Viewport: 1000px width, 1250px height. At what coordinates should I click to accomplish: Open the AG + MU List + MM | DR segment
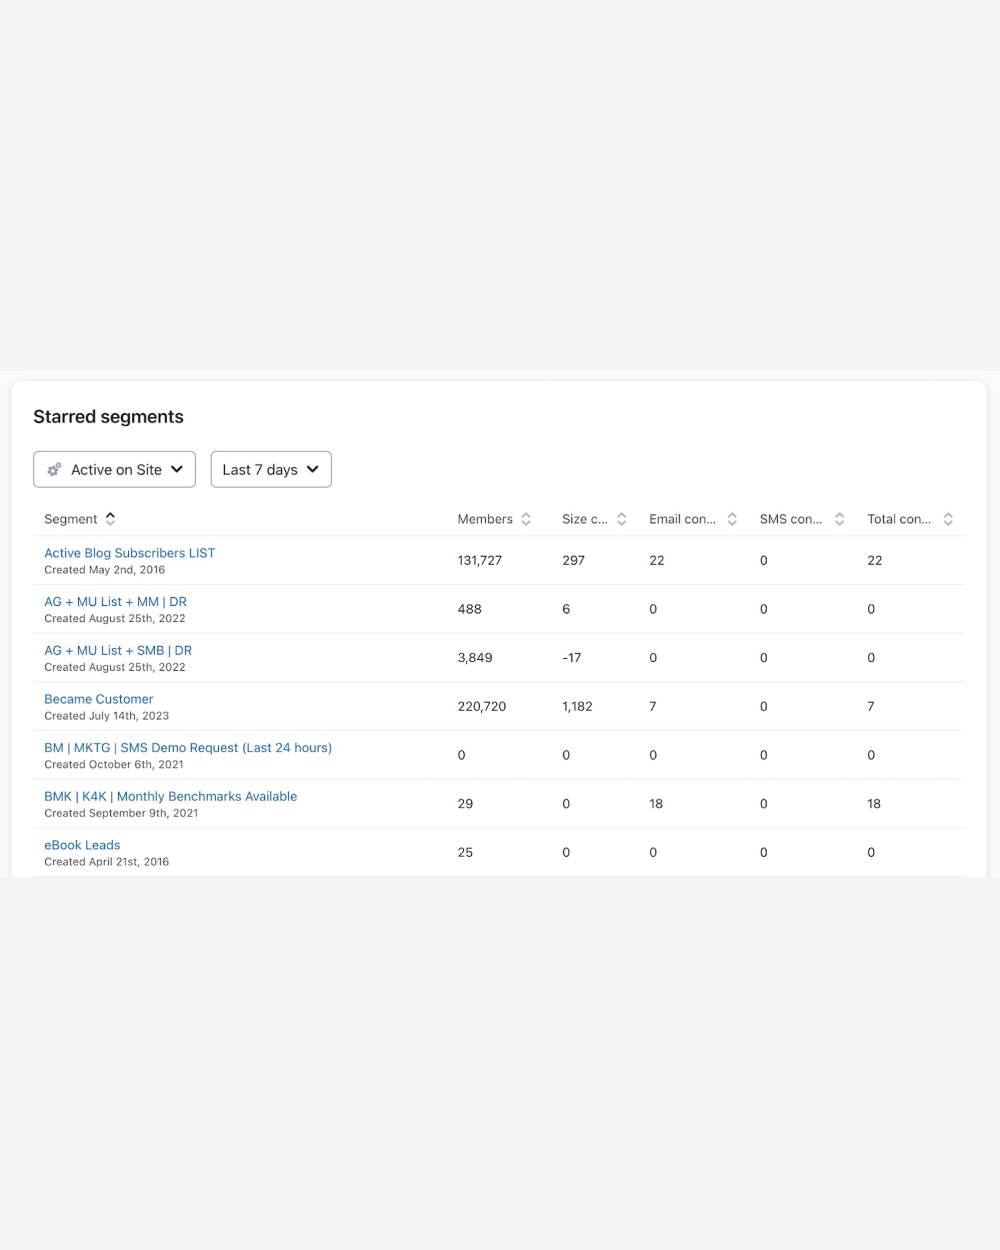tap(115, 601)
